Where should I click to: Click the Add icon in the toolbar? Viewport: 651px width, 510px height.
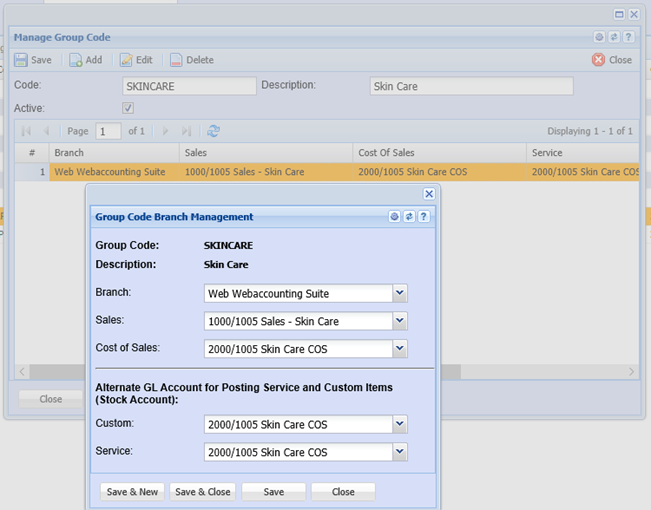pos(76,60)
